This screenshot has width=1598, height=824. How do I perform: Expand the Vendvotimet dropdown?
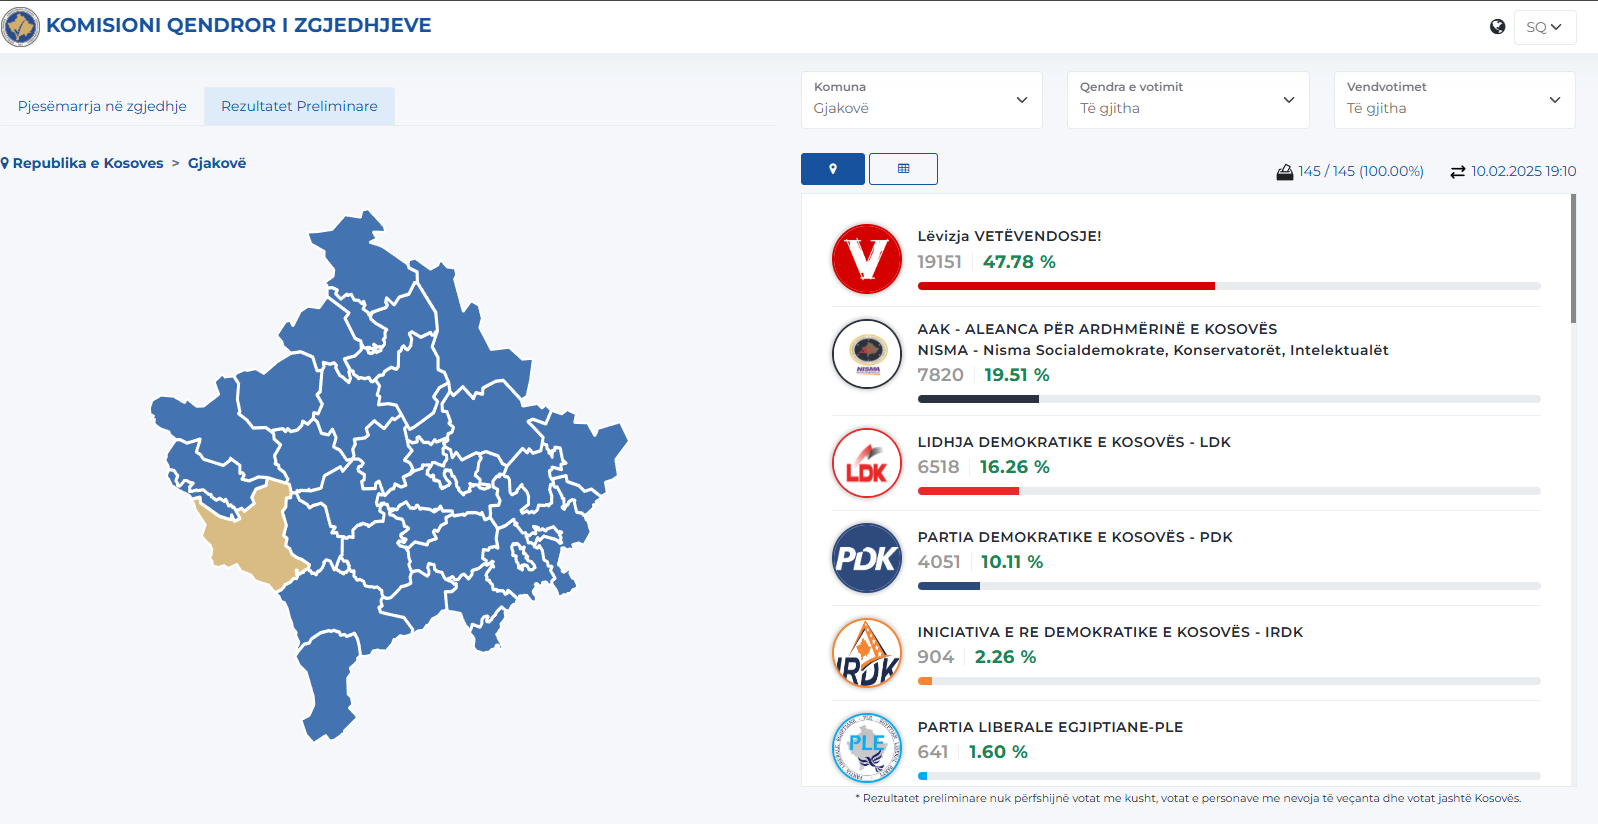1454,100
